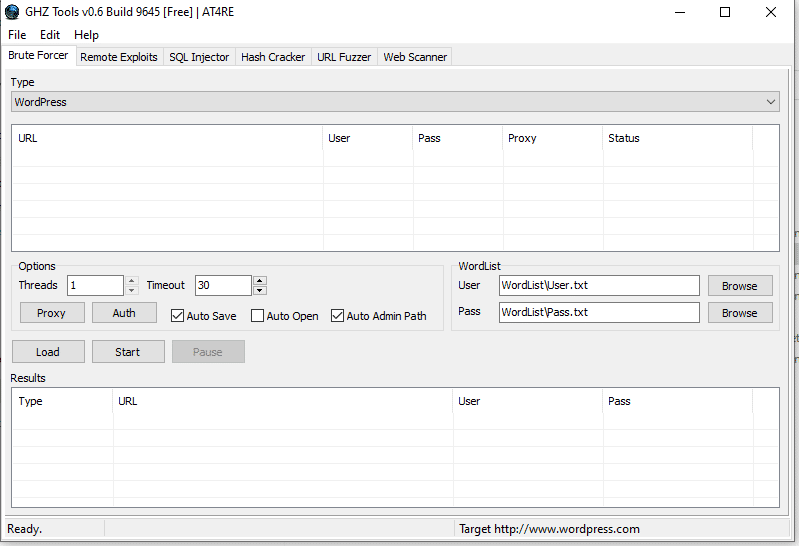
Task: Click the URL column header in Results
Action: click(282, 401)
